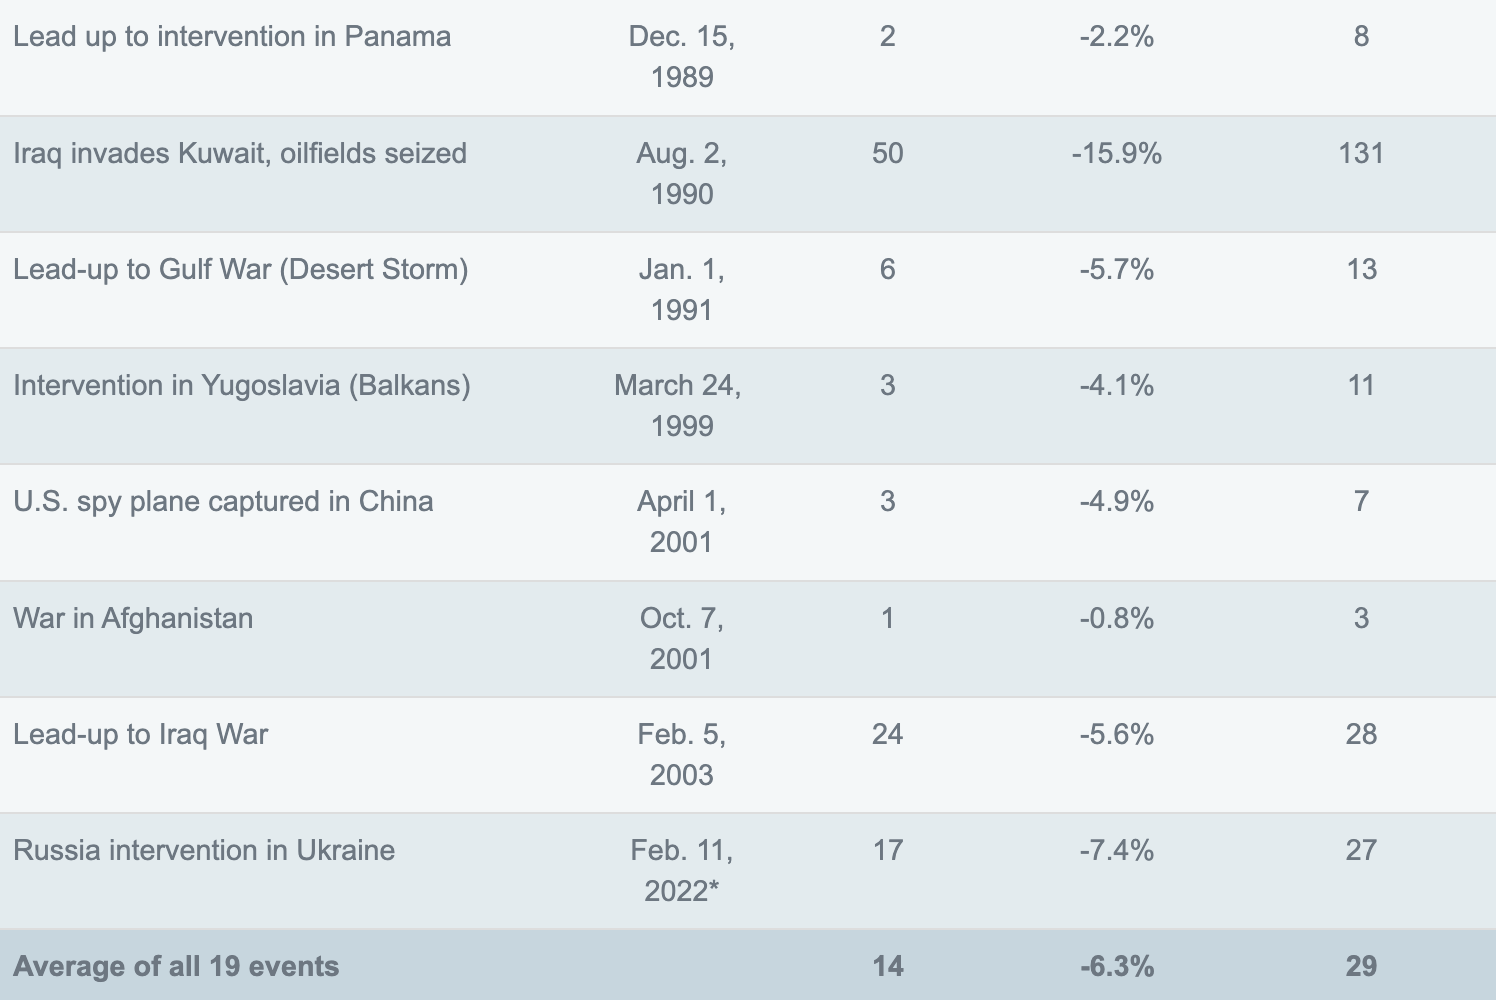Select the Aug. 2, 1990 date

(x=682, y=173)
